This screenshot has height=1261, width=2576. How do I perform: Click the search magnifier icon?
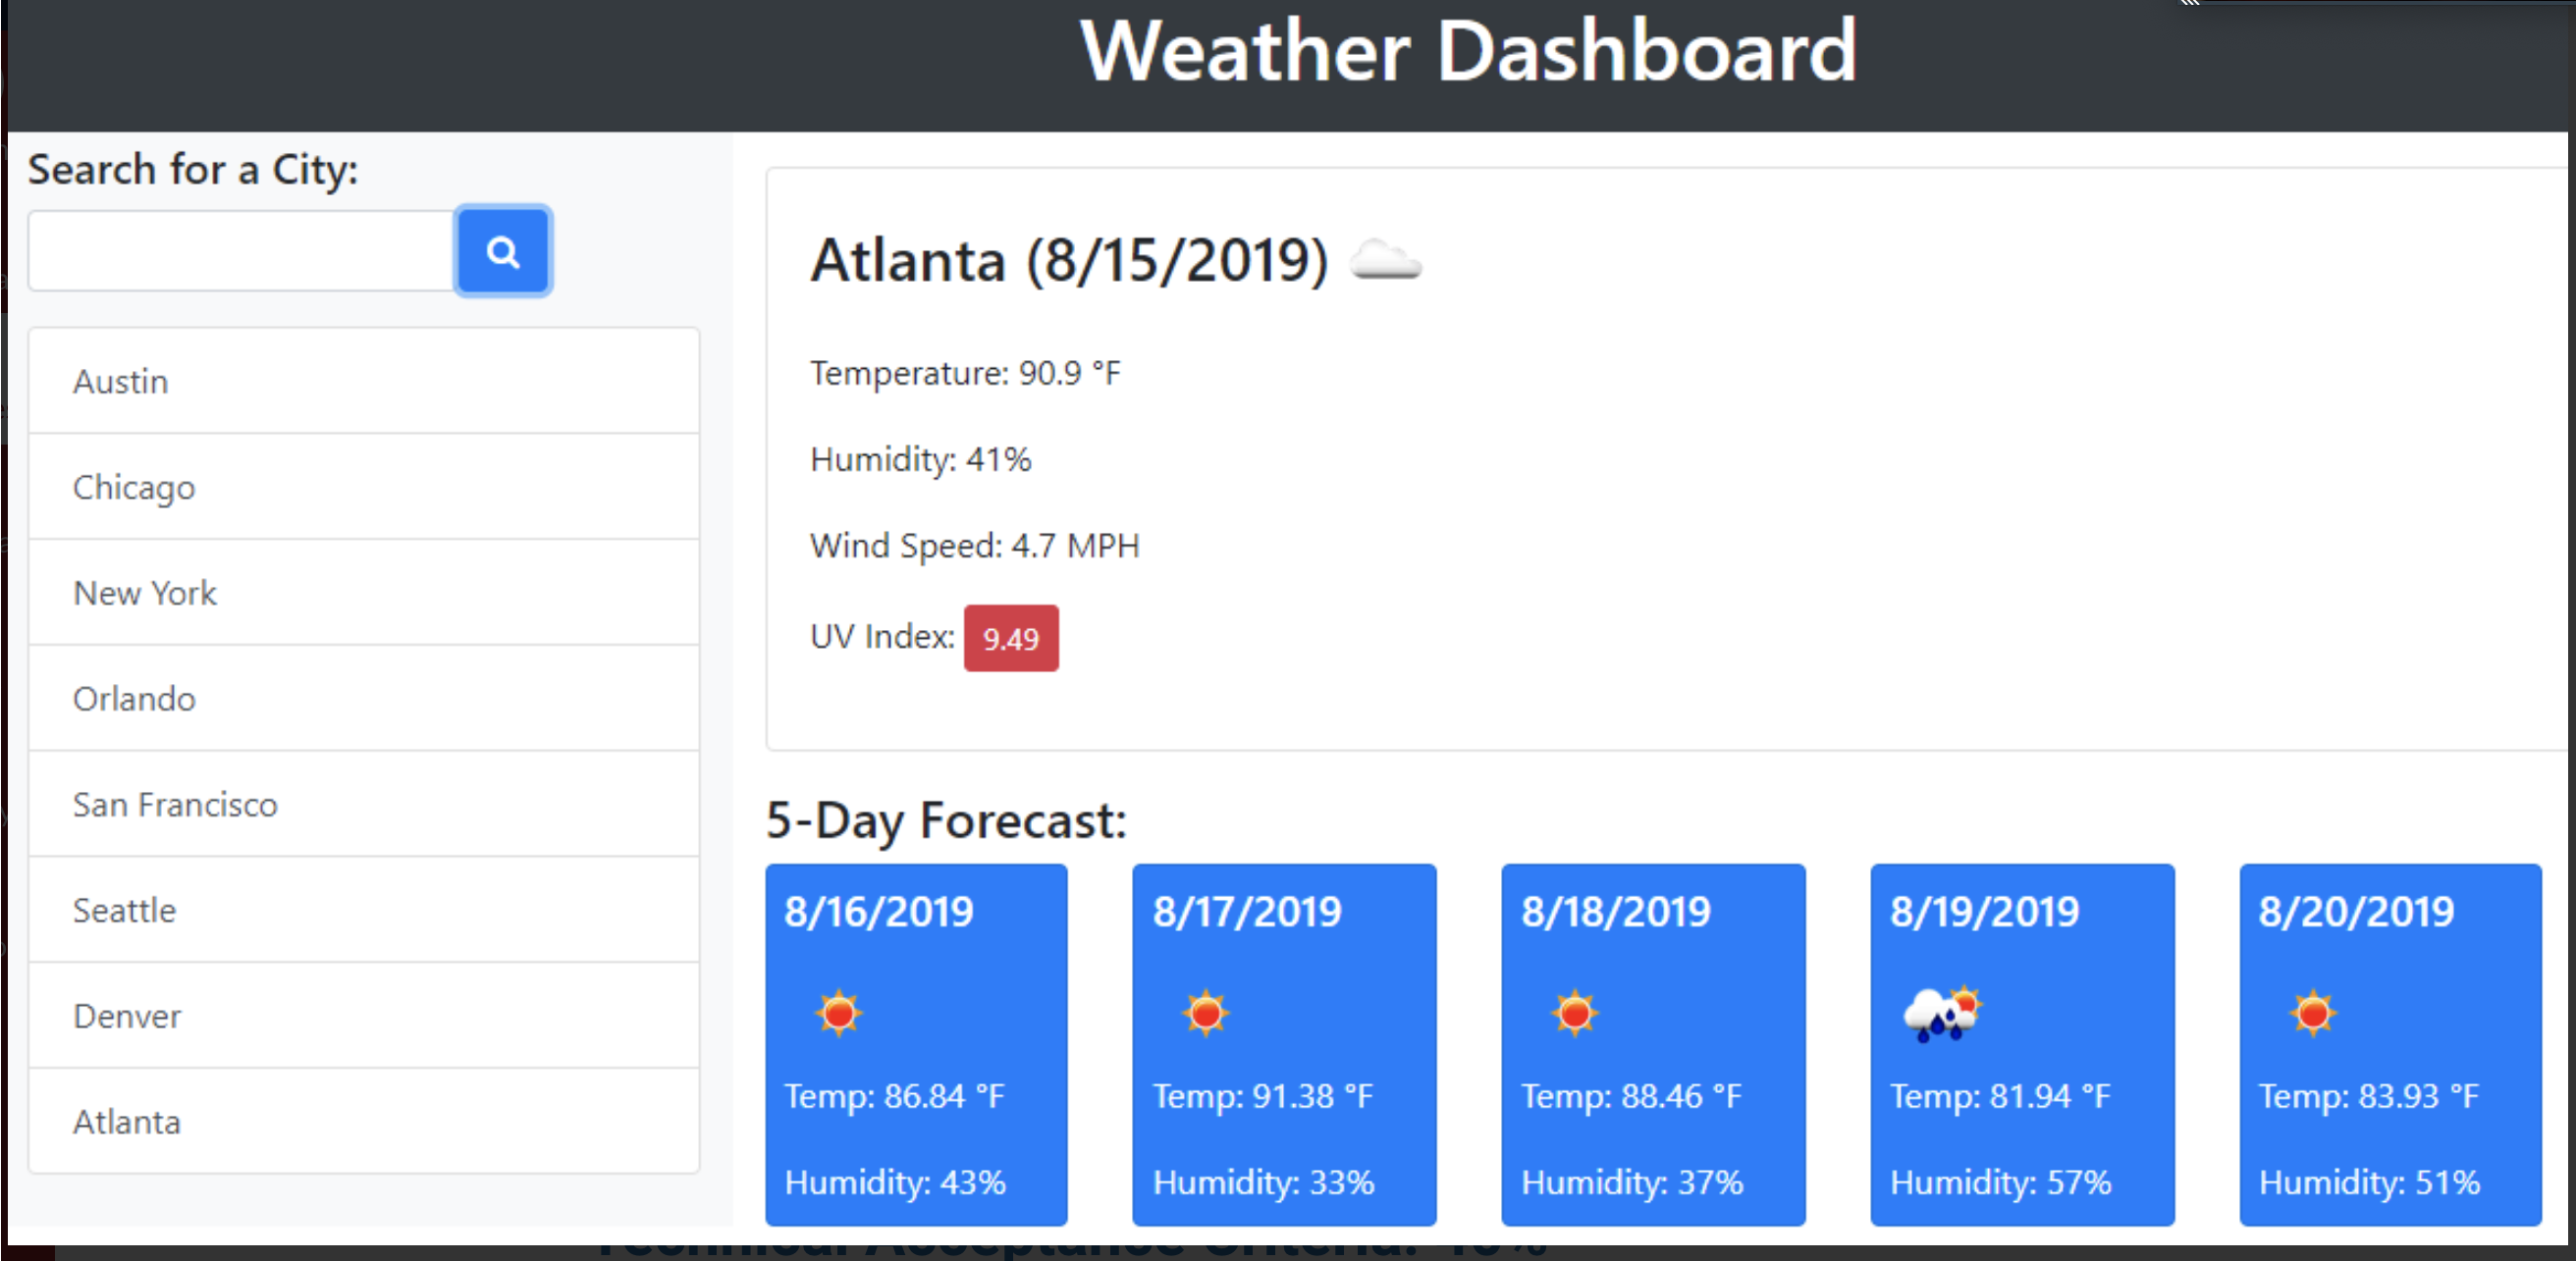[503, 251]
